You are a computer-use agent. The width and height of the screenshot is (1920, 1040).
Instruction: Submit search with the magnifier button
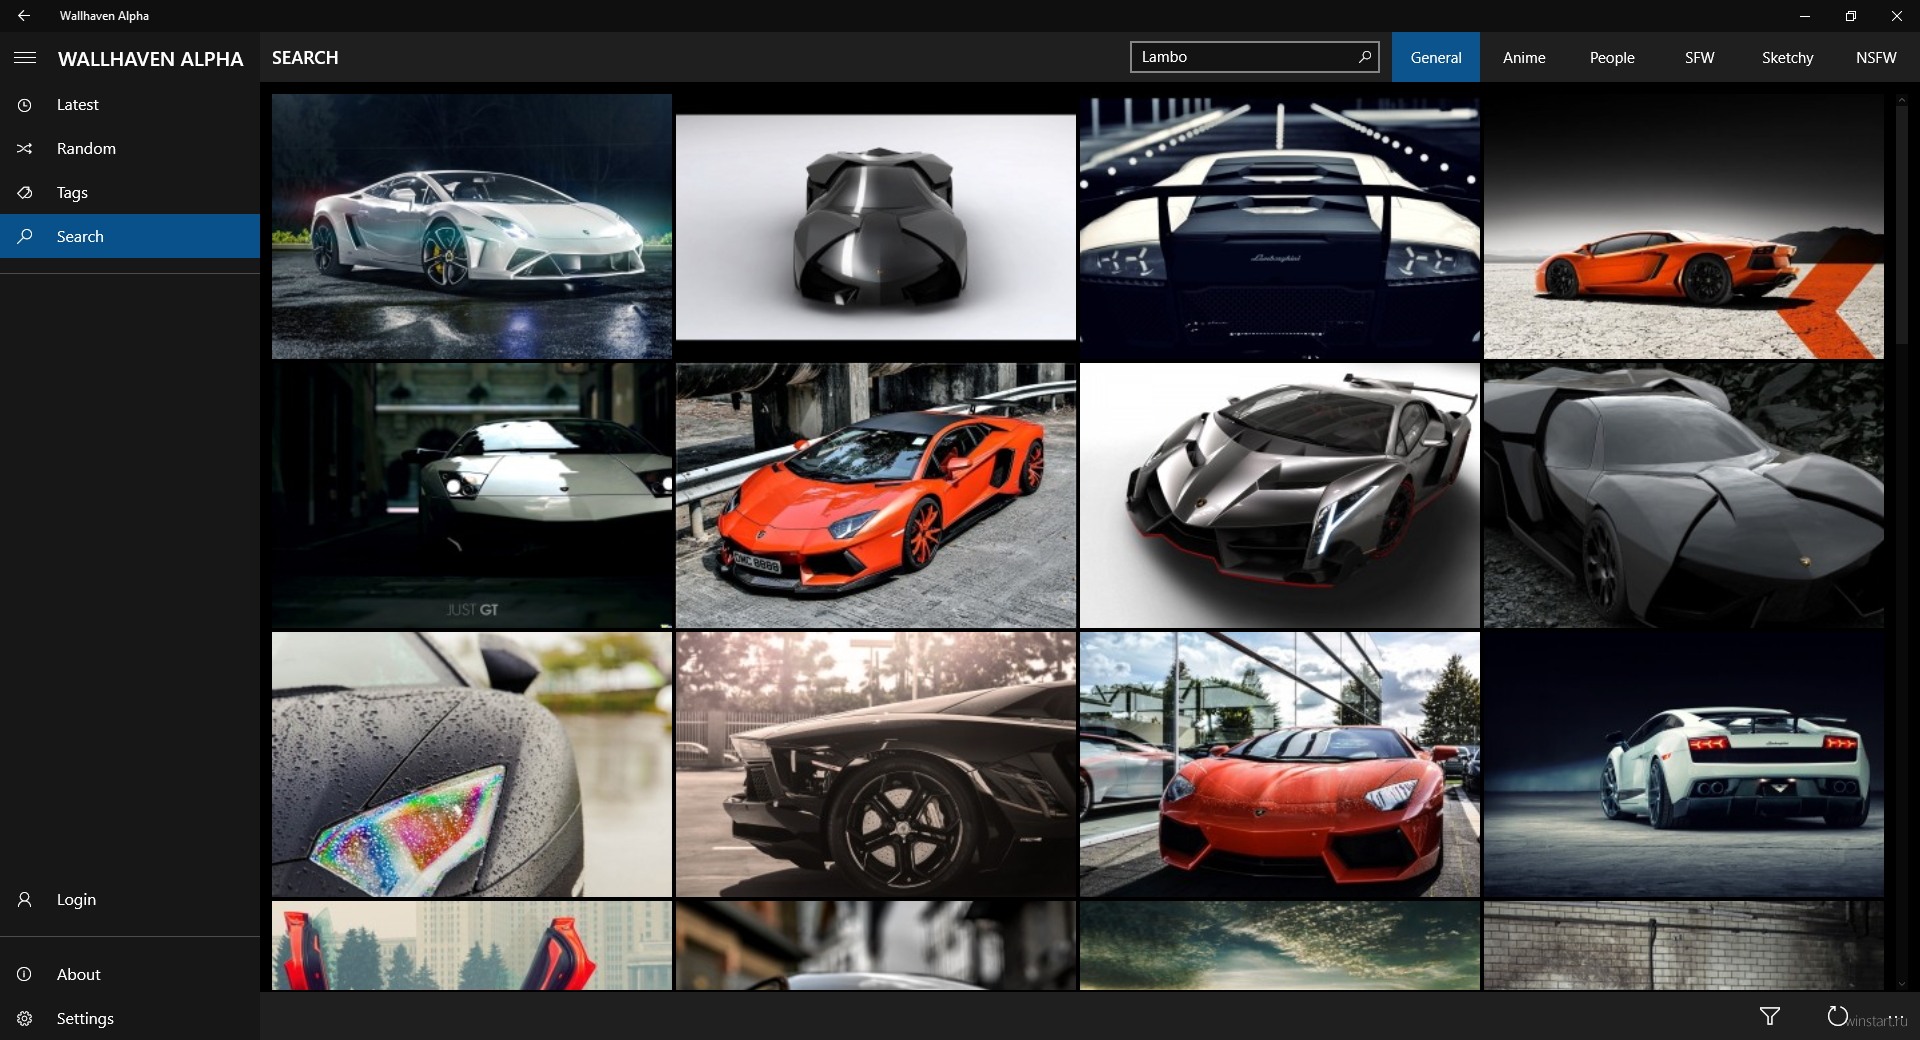click(x=1364, y=57)
